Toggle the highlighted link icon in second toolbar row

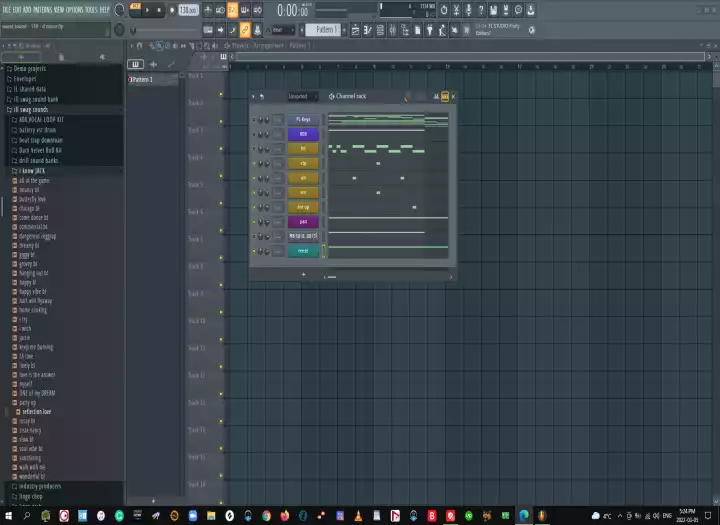[245, 30]
